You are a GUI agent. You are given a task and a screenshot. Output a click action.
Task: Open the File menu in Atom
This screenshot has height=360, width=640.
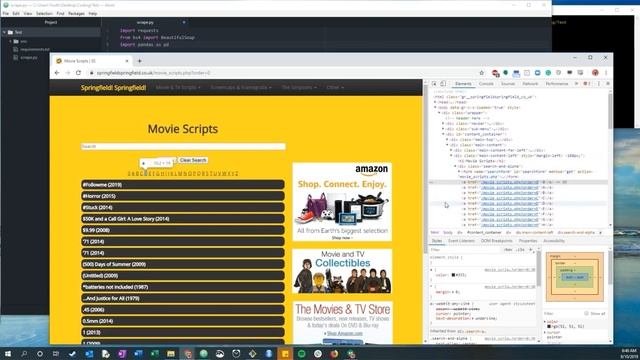pyautogui.click(x=6, y=13)
